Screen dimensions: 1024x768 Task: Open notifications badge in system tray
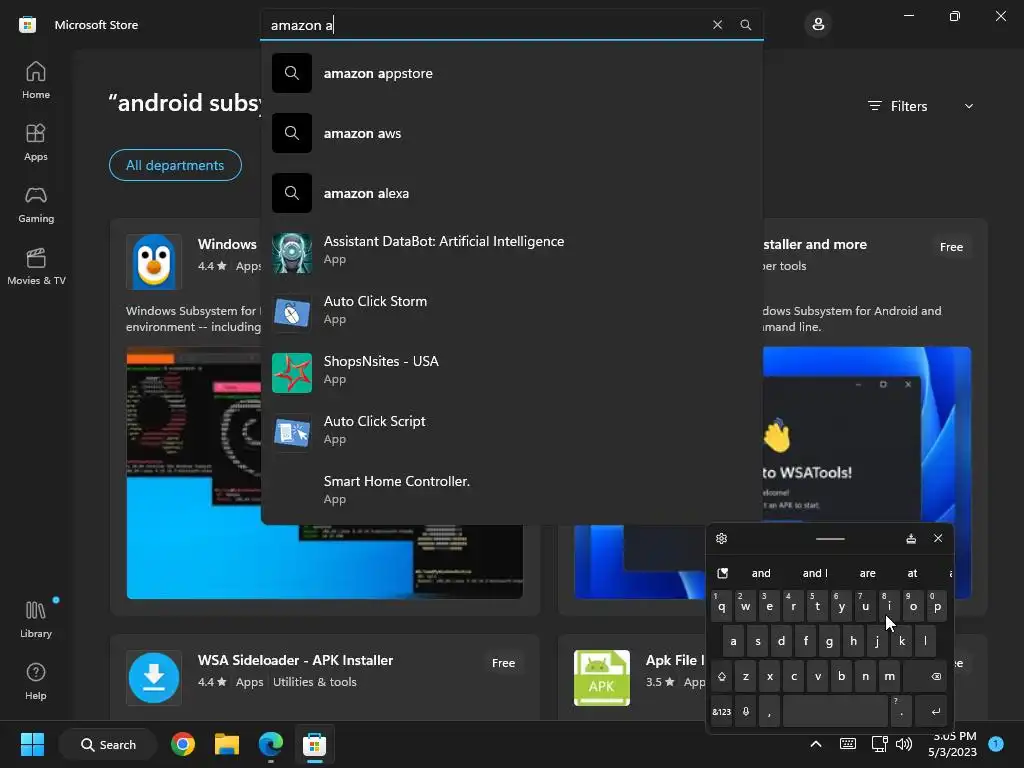995,744
